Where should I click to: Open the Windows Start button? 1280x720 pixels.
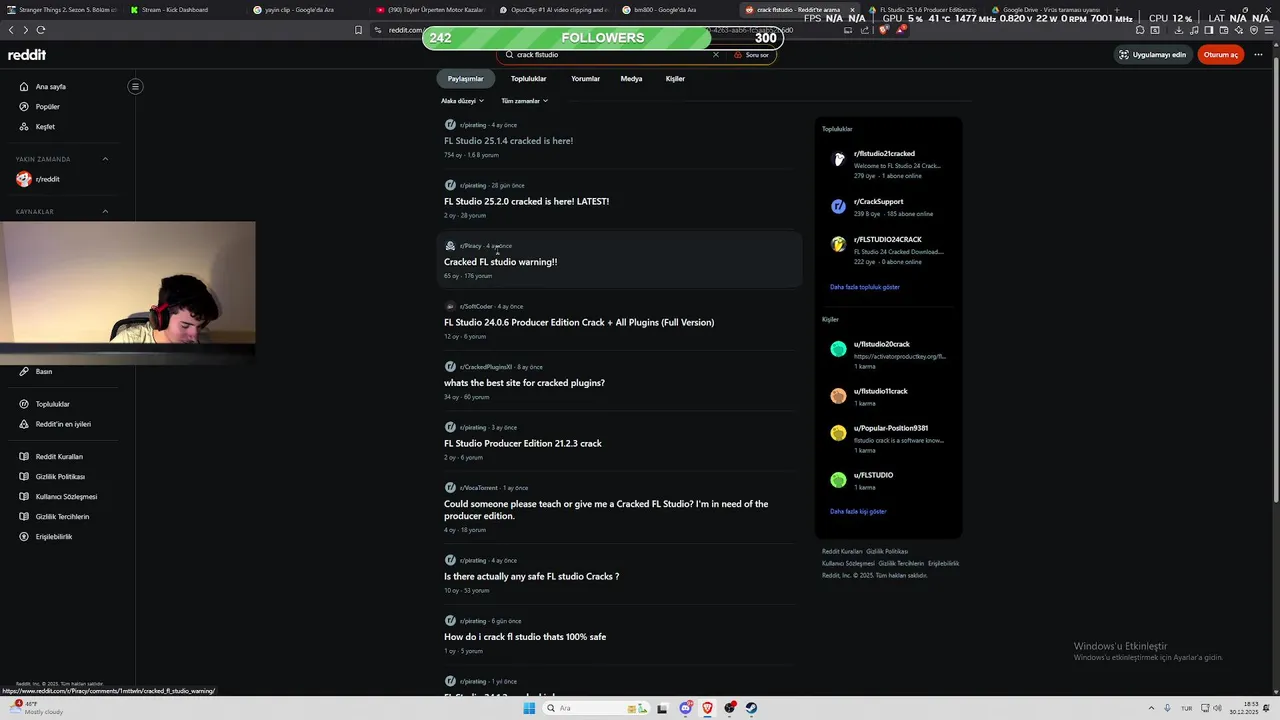coord(529,708)
